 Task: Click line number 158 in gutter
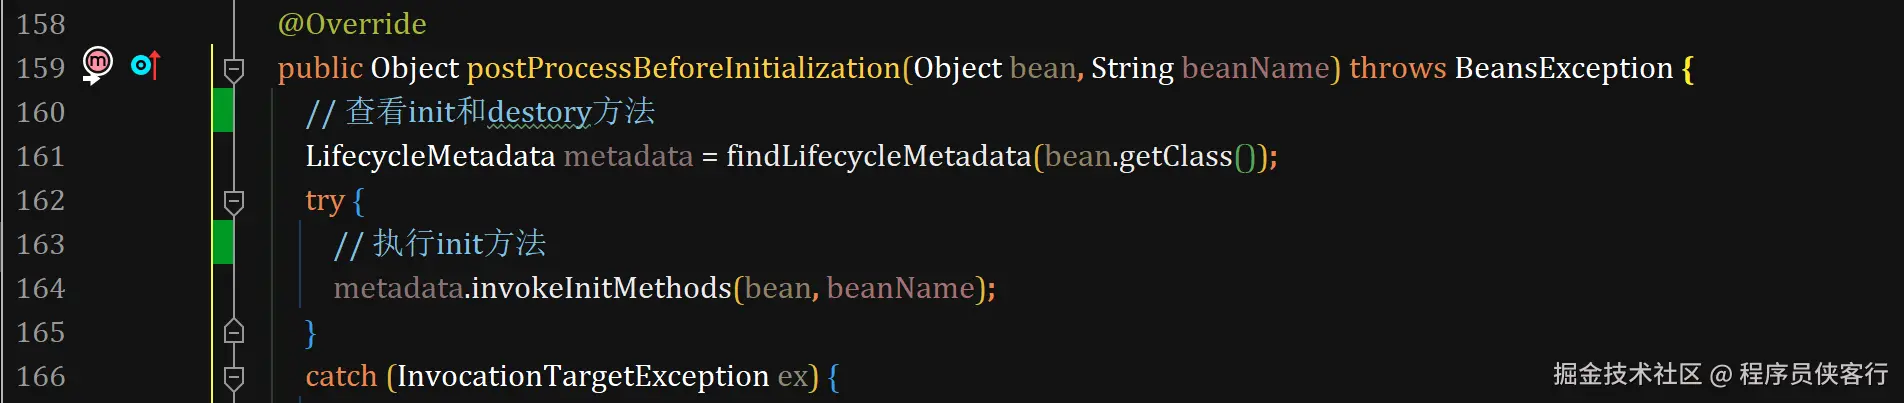click(41, 24)
